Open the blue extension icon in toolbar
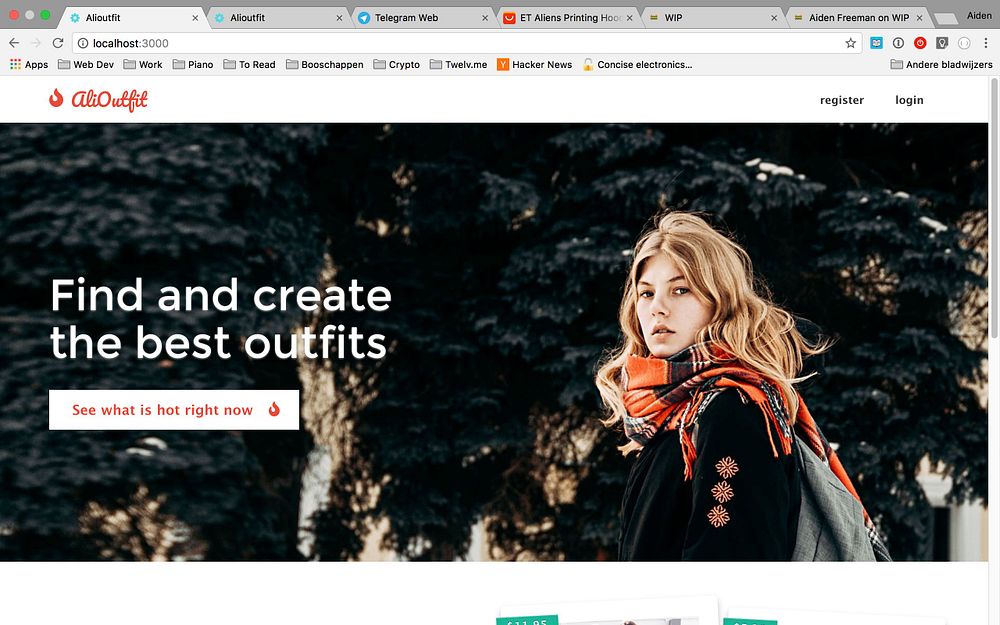 (876, 43)
